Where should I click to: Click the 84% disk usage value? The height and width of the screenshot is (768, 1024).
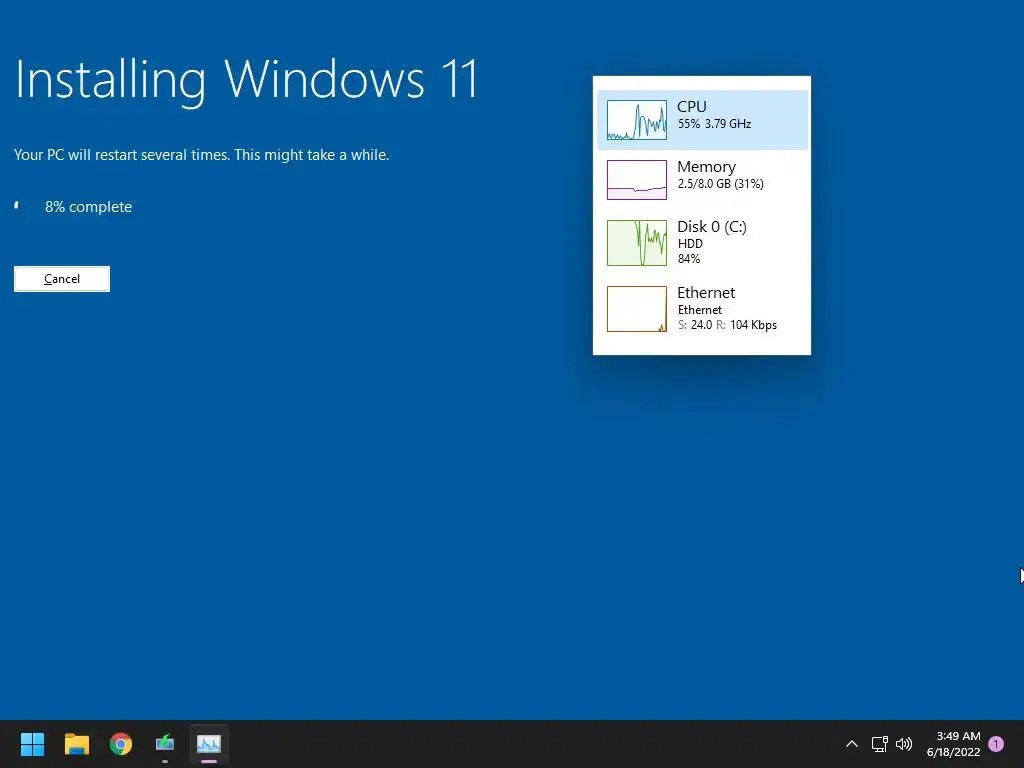(688, 259)
